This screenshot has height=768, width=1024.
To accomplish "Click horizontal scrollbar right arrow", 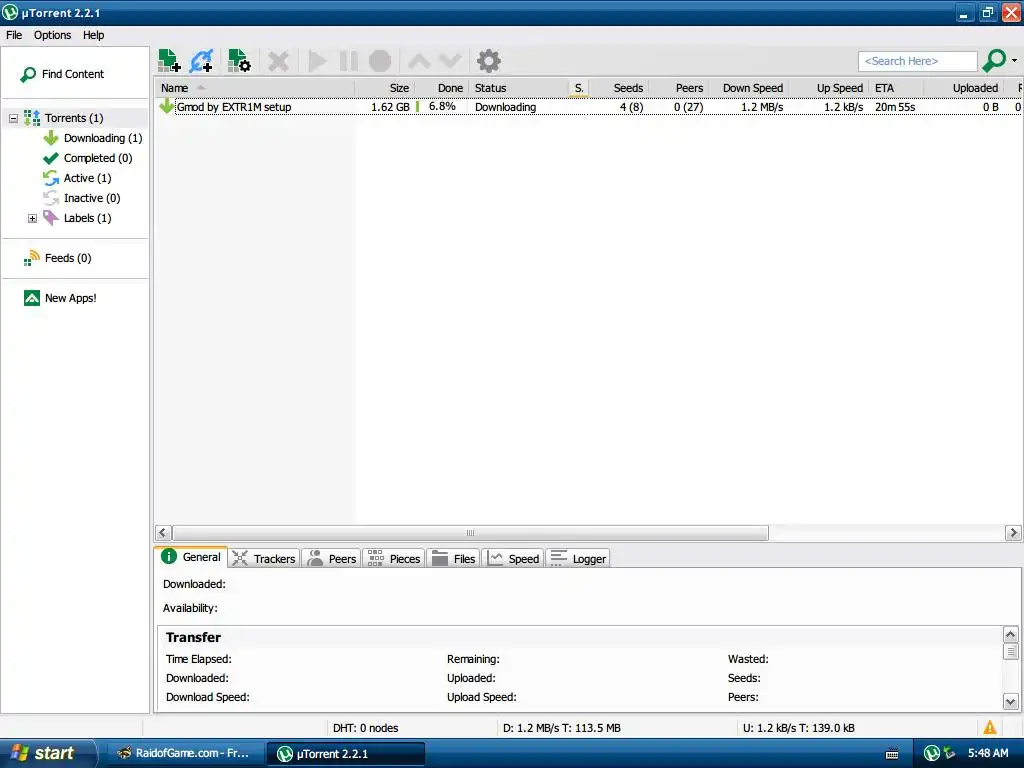I will pos(1013,533).
